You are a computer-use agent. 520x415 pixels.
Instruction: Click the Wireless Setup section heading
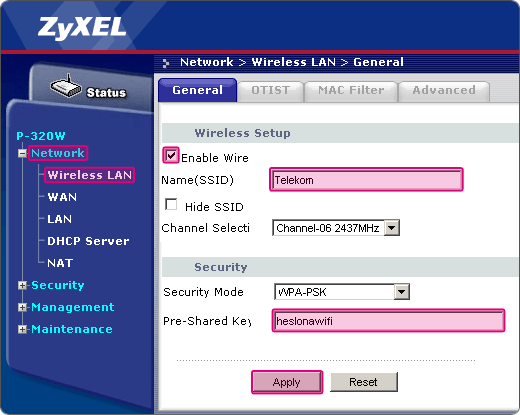click(x=242, y=133)
